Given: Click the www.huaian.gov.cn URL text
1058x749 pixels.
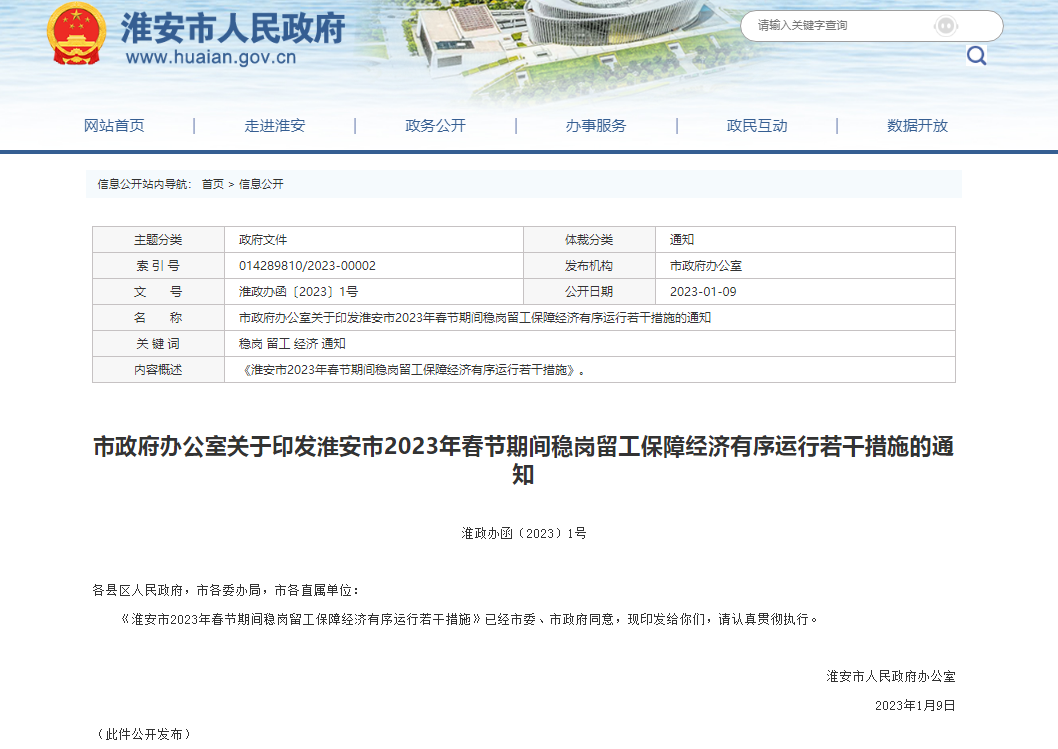Looking at the screenshot, I should [x=211, y=57].
